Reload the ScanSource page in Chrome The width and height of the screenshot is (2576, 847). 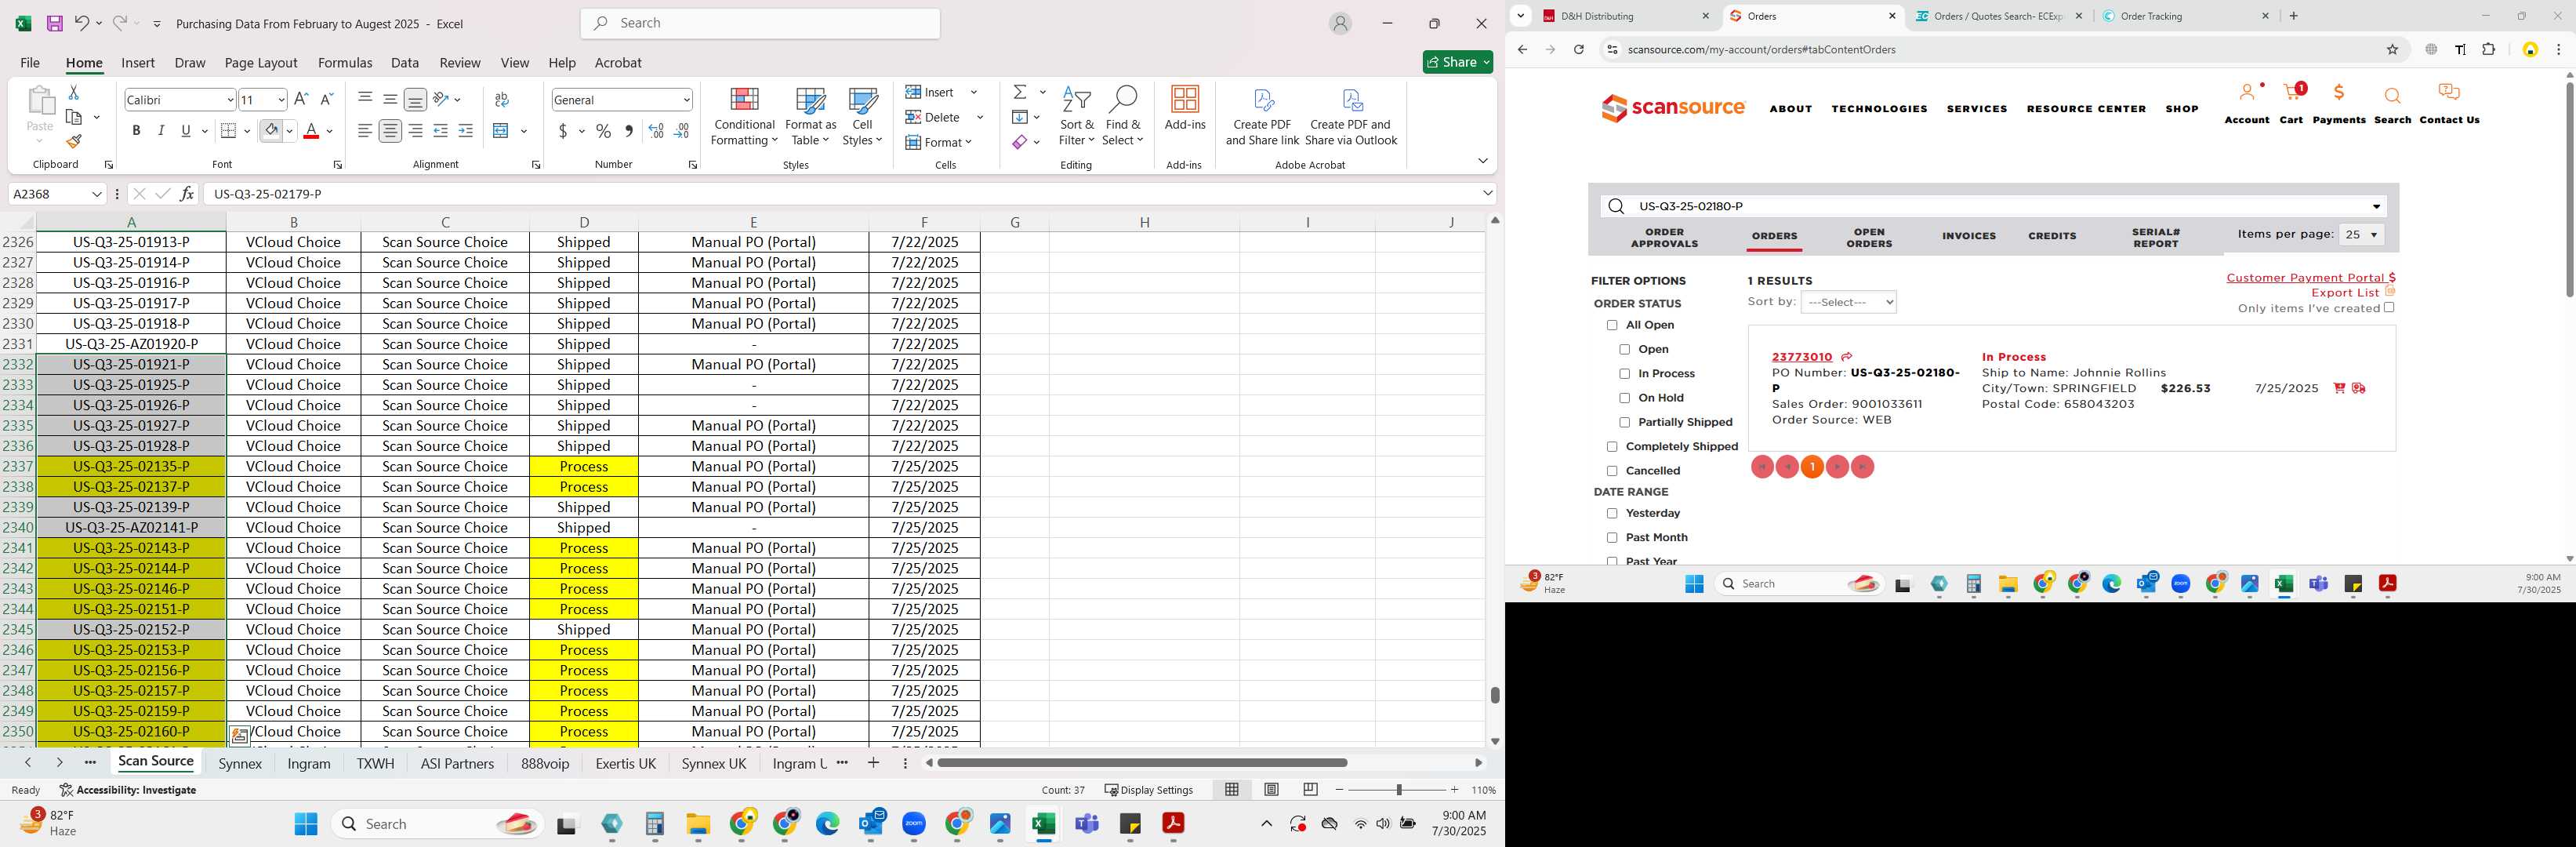point(1579,50)
